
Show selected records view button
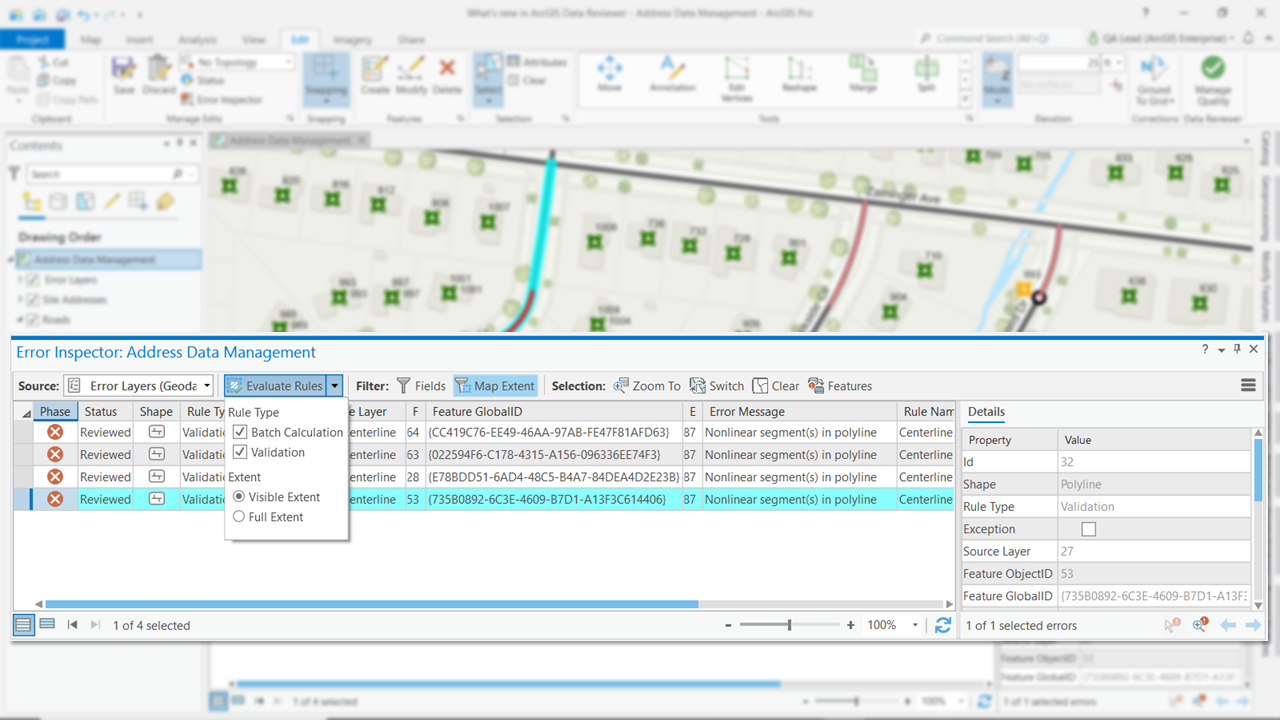[46, 625]
